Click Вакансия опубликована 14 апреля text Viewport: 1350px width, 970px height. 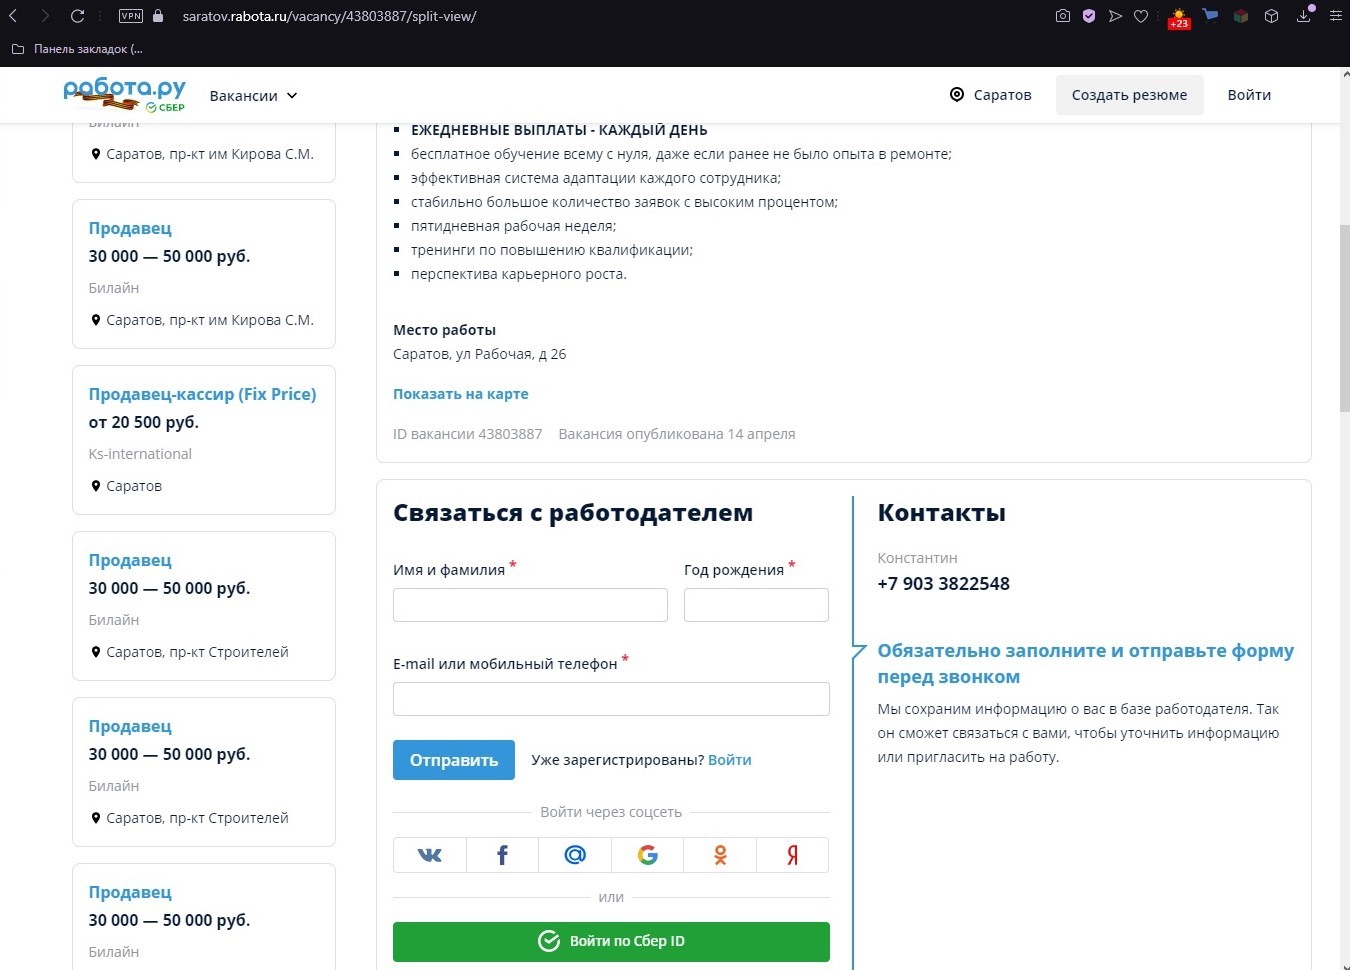coord(677,434)
